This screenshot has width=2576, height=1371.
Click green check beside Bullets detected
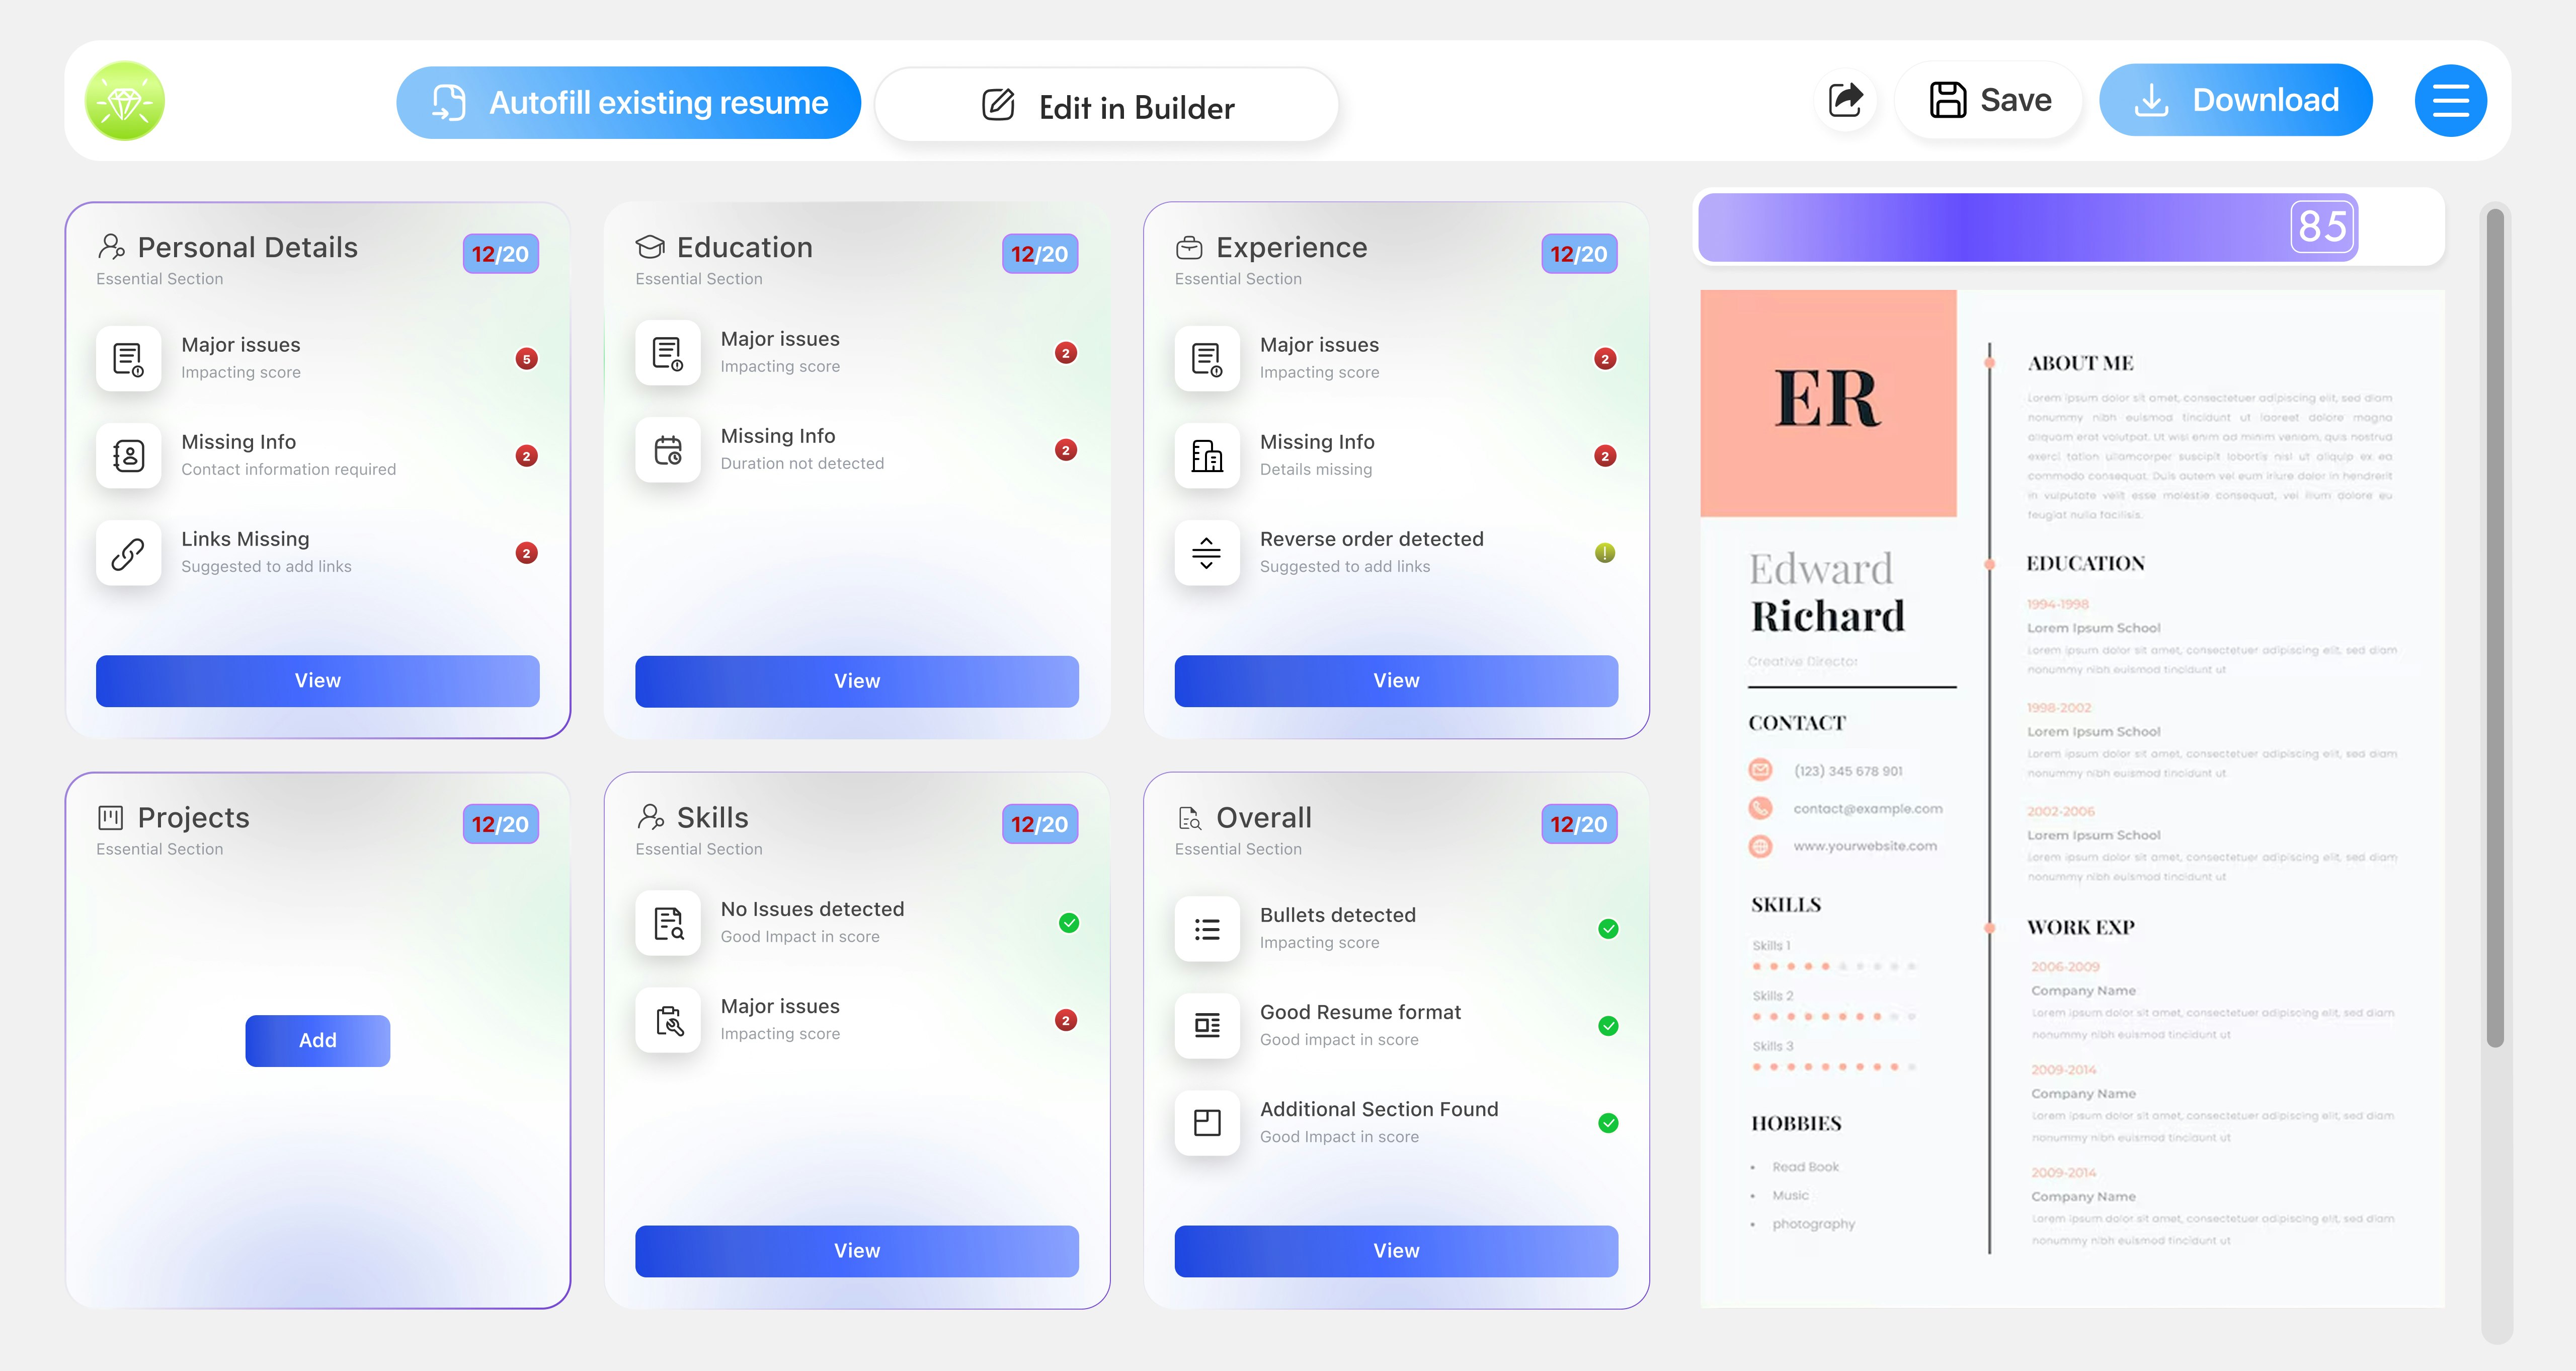click(1608, 929)
